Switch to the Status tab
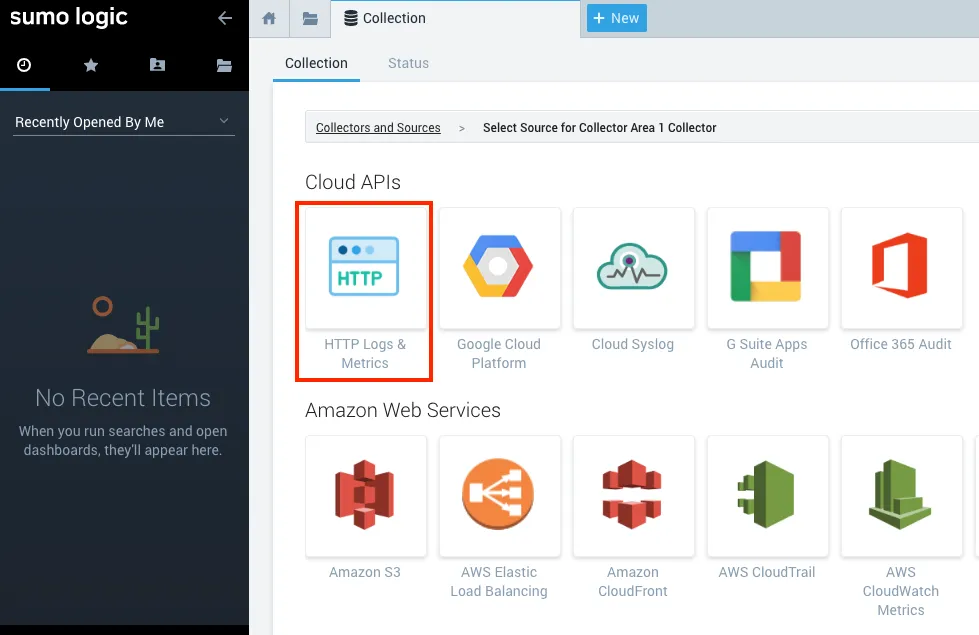Screen dimensions: 979x635 [408, 63]
